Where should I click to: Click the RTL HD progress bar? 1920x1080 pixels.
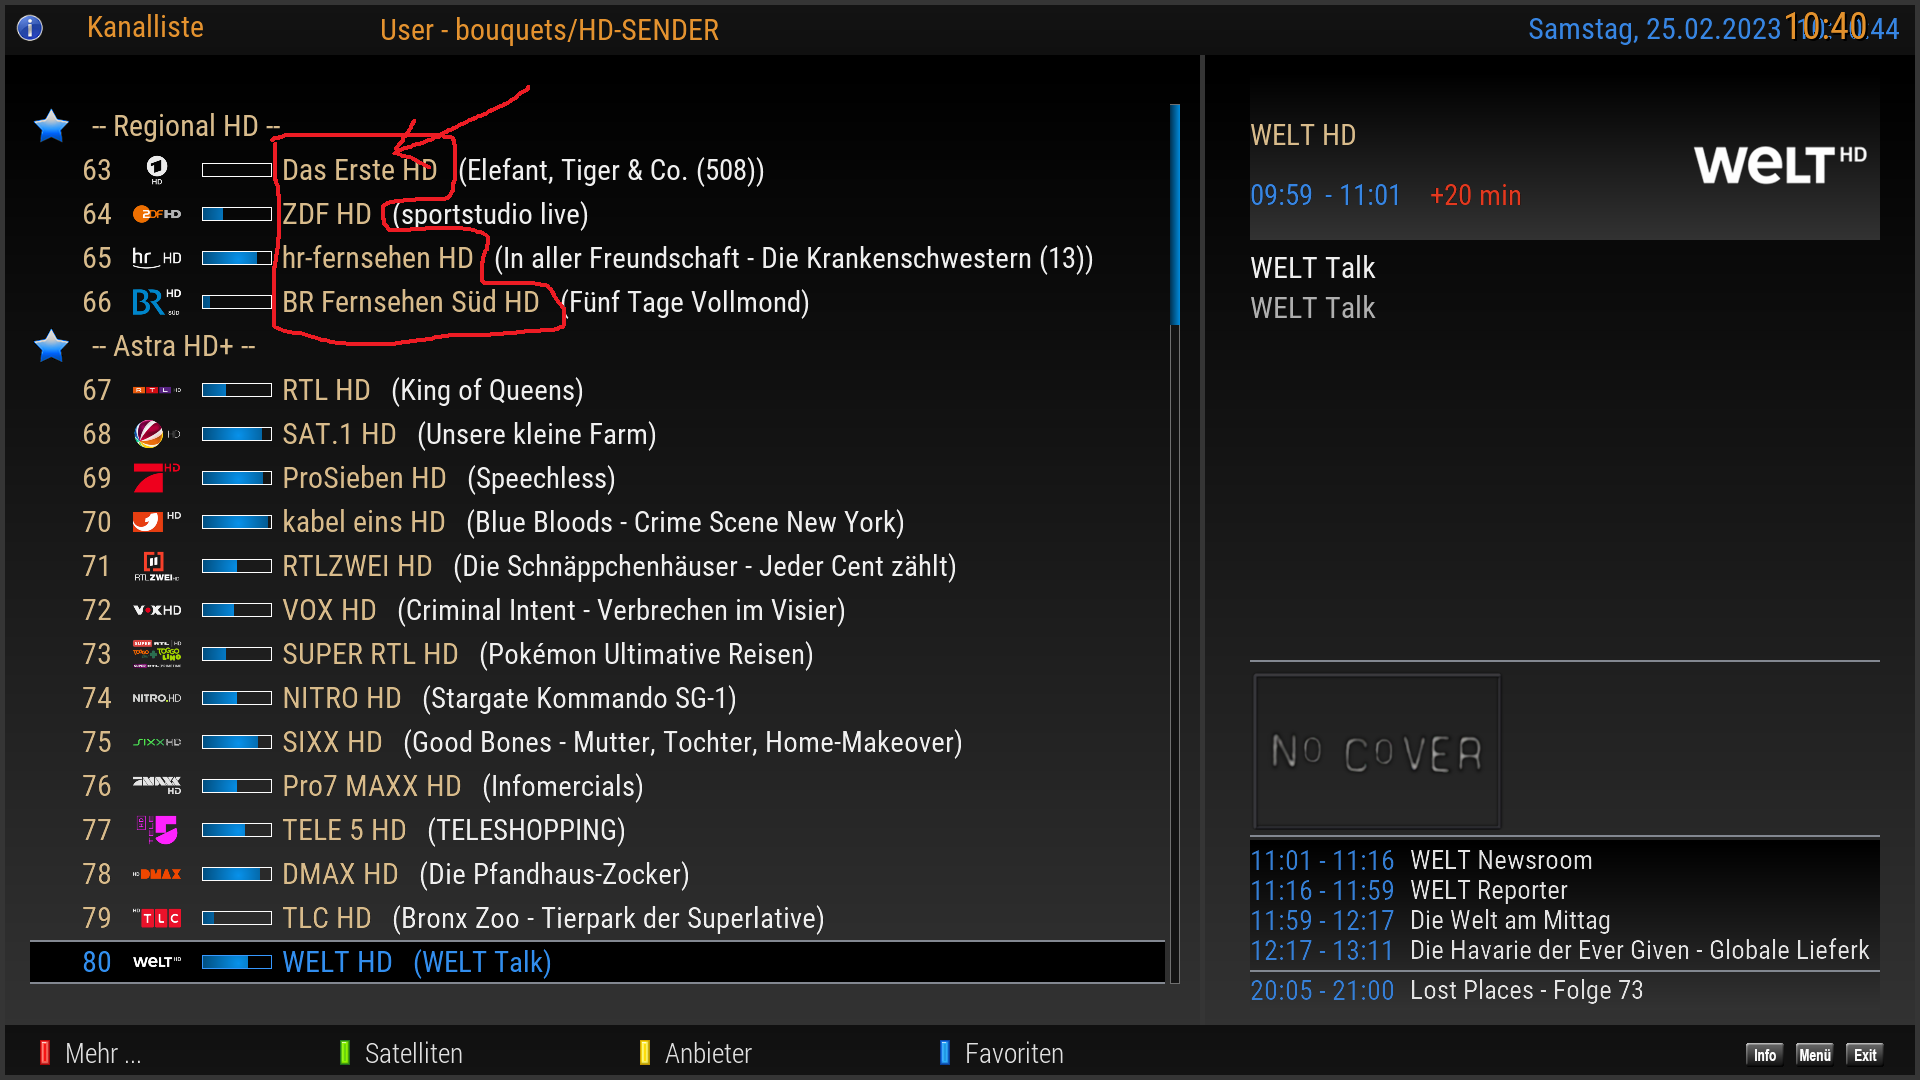pyautogui.click(x=236, y=390)
